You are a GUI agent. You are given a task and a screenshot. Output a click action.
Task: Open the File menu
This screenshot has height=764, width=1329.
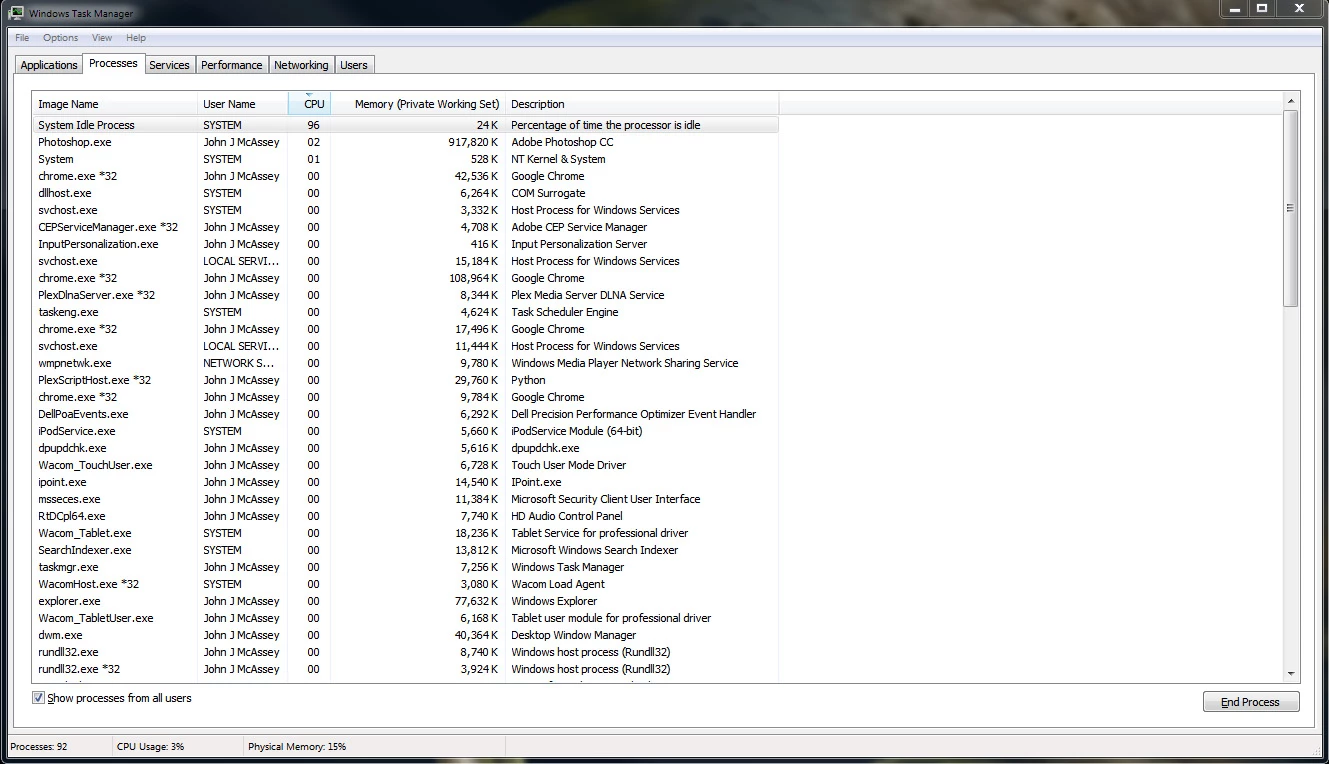(22, 38)
